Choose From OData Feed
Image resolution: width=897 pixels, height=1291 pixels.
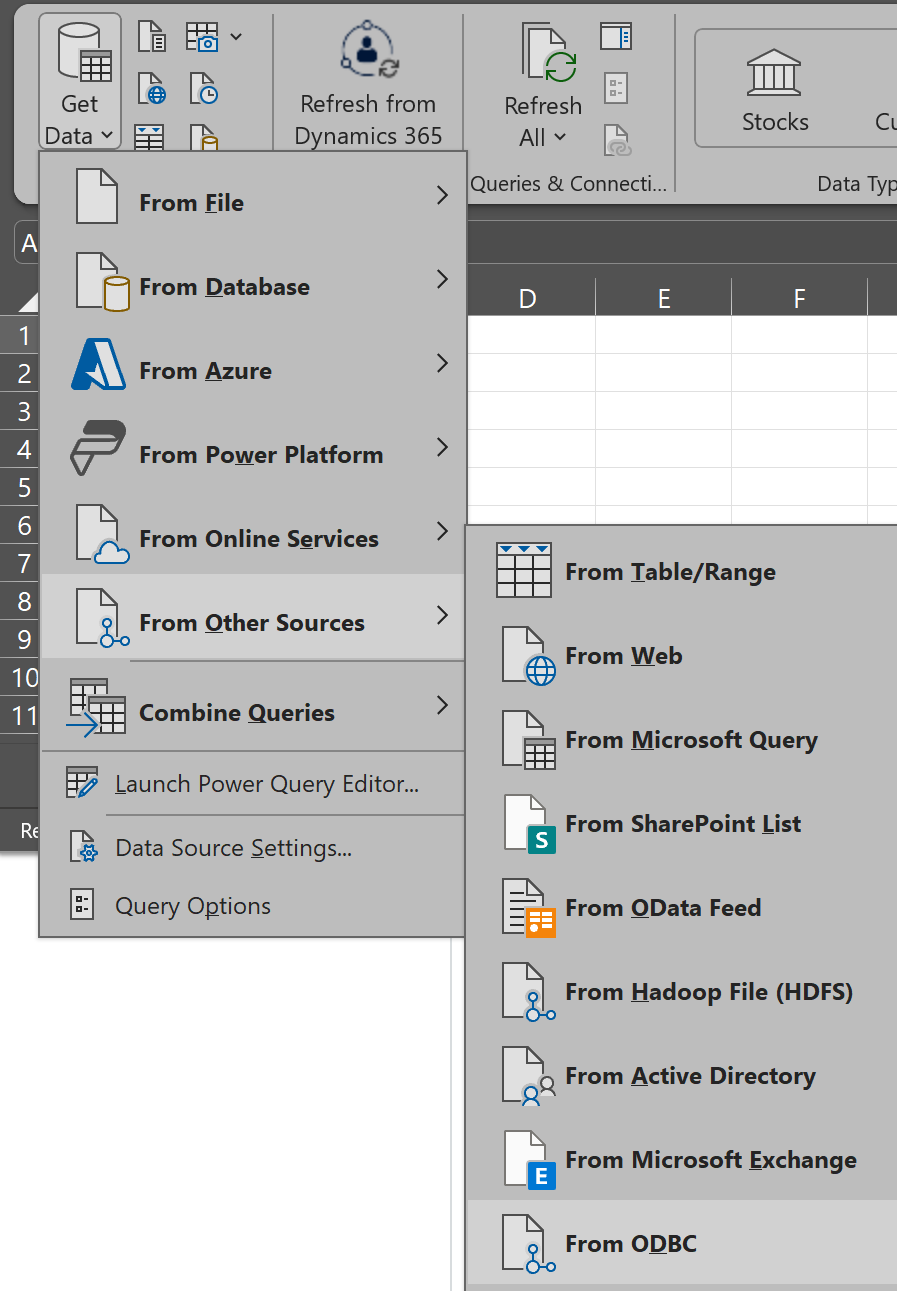tap(682, 908)
